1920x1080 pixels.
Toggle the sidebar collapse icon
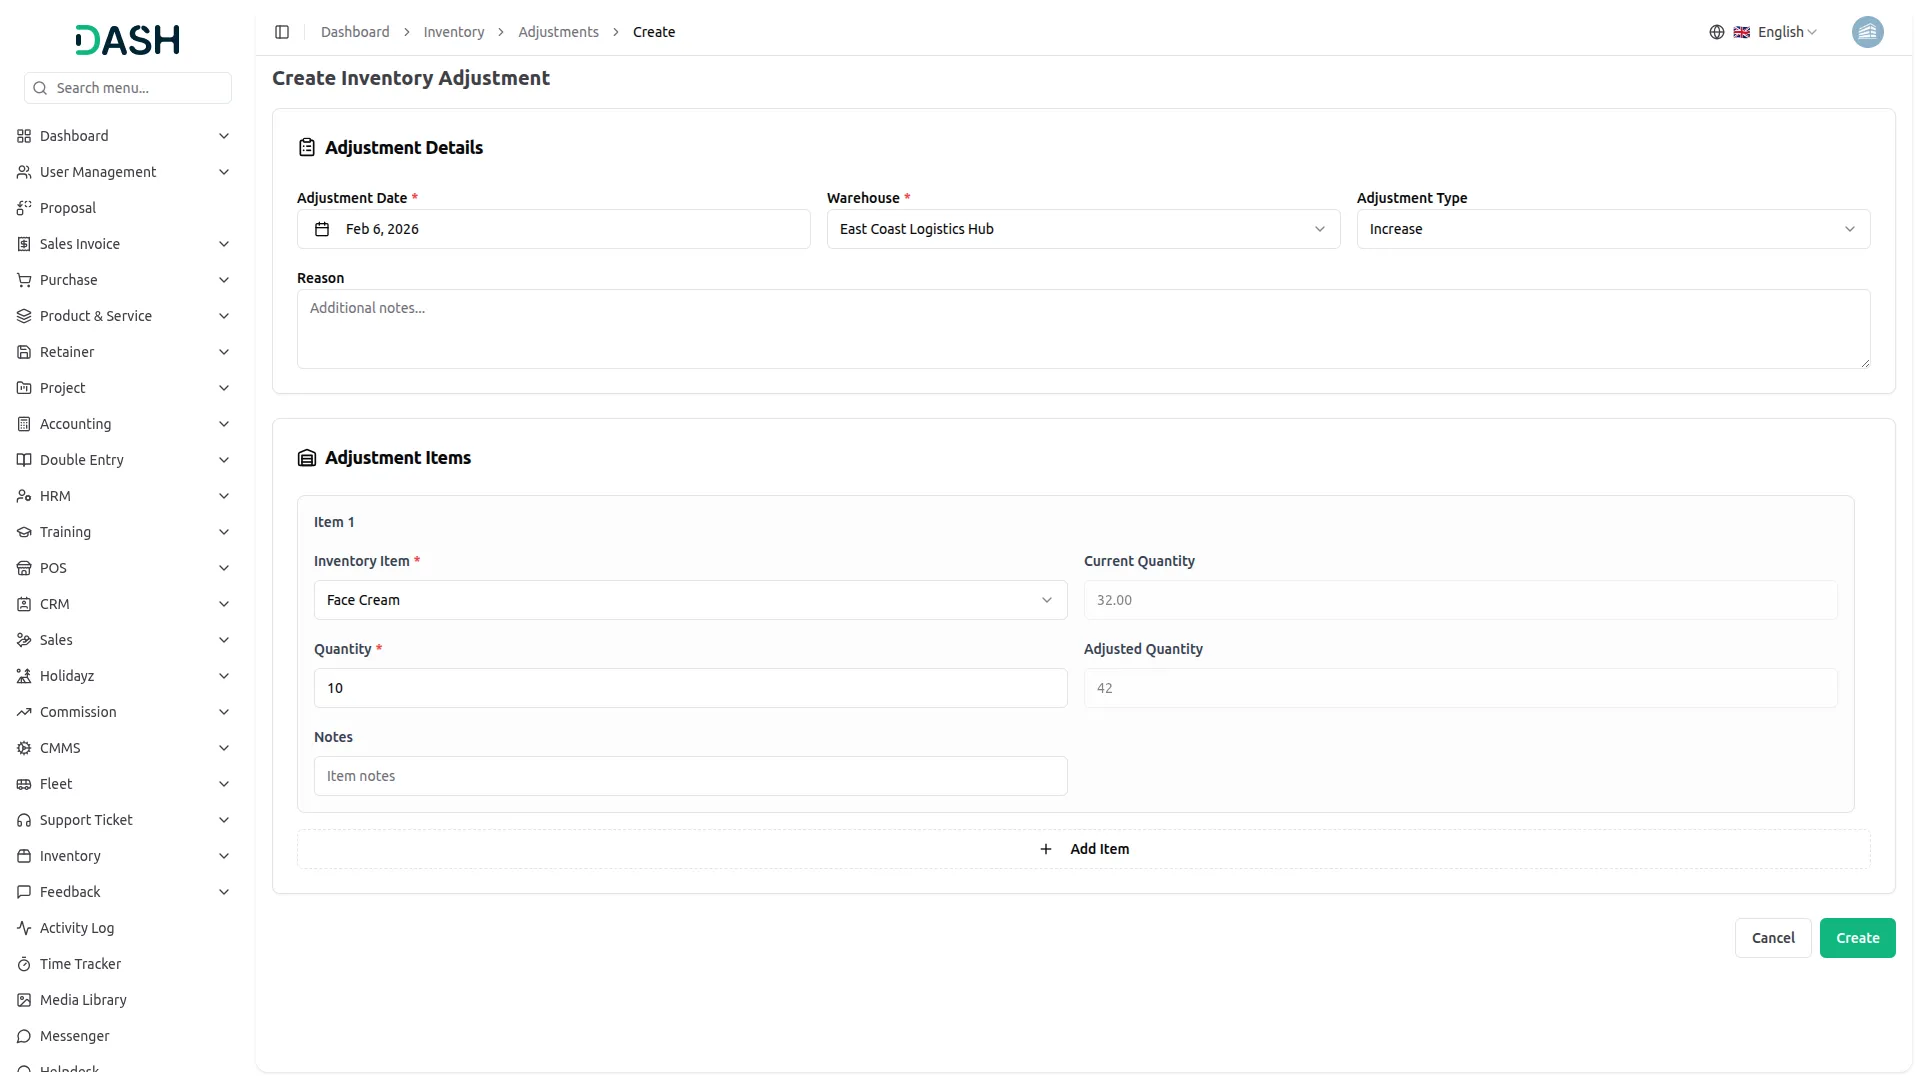tap(282, 32)
